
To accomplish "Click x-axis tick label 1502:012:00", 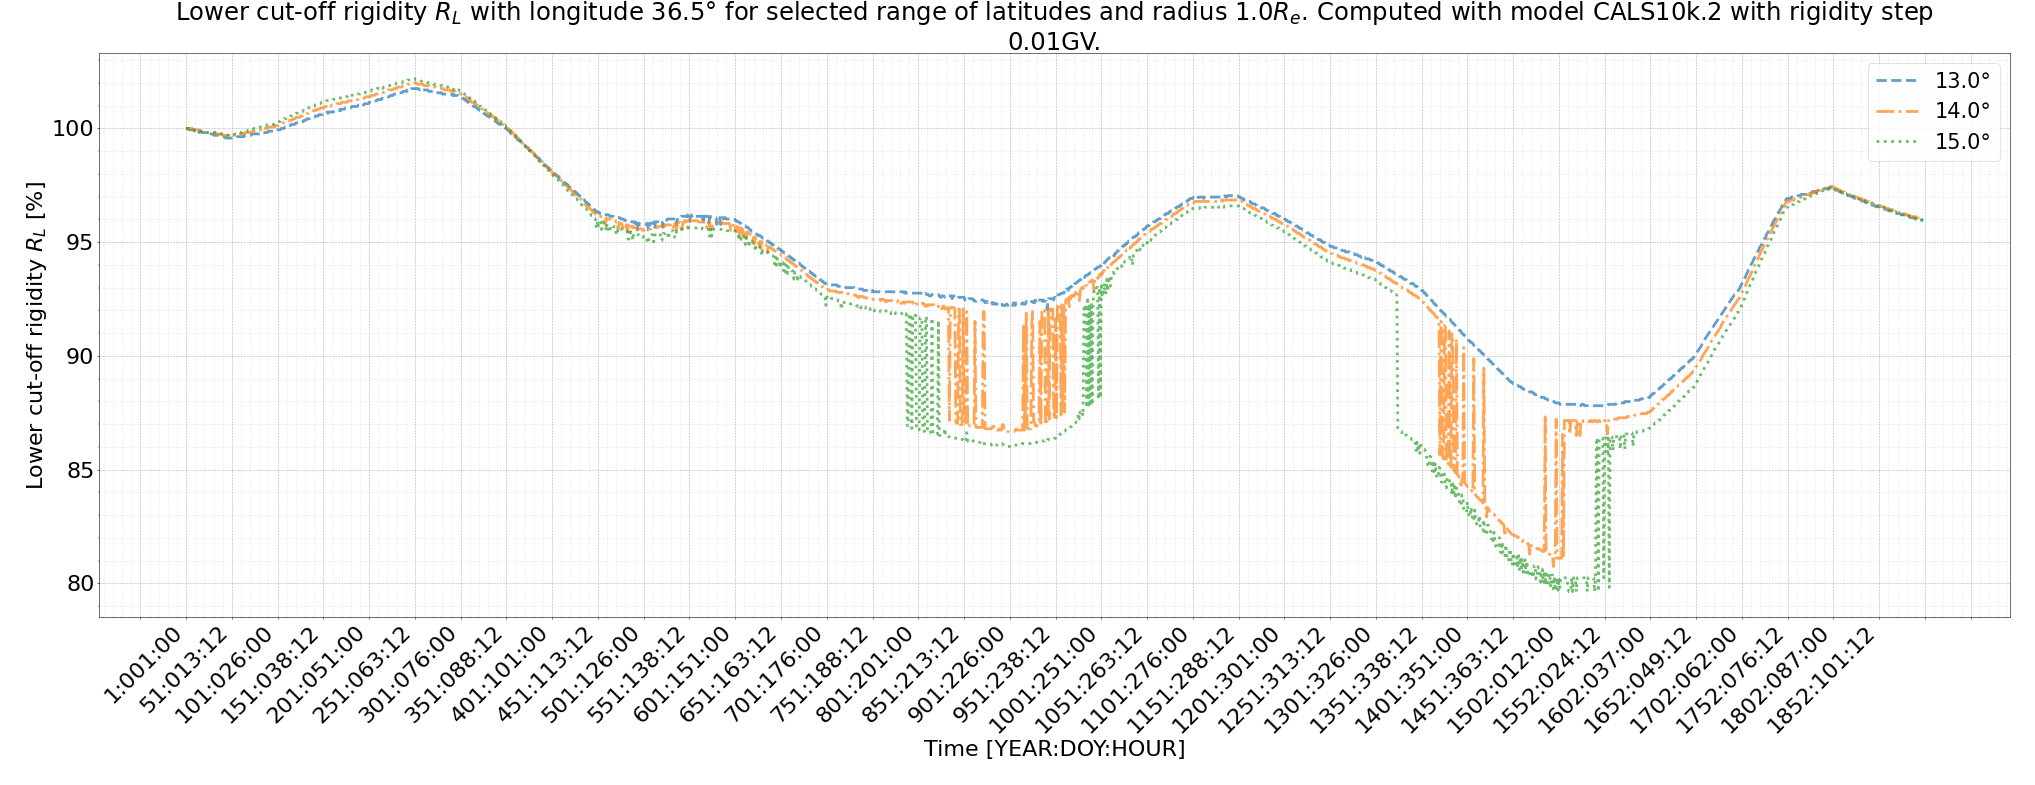I will click(x=1502, y=682).
